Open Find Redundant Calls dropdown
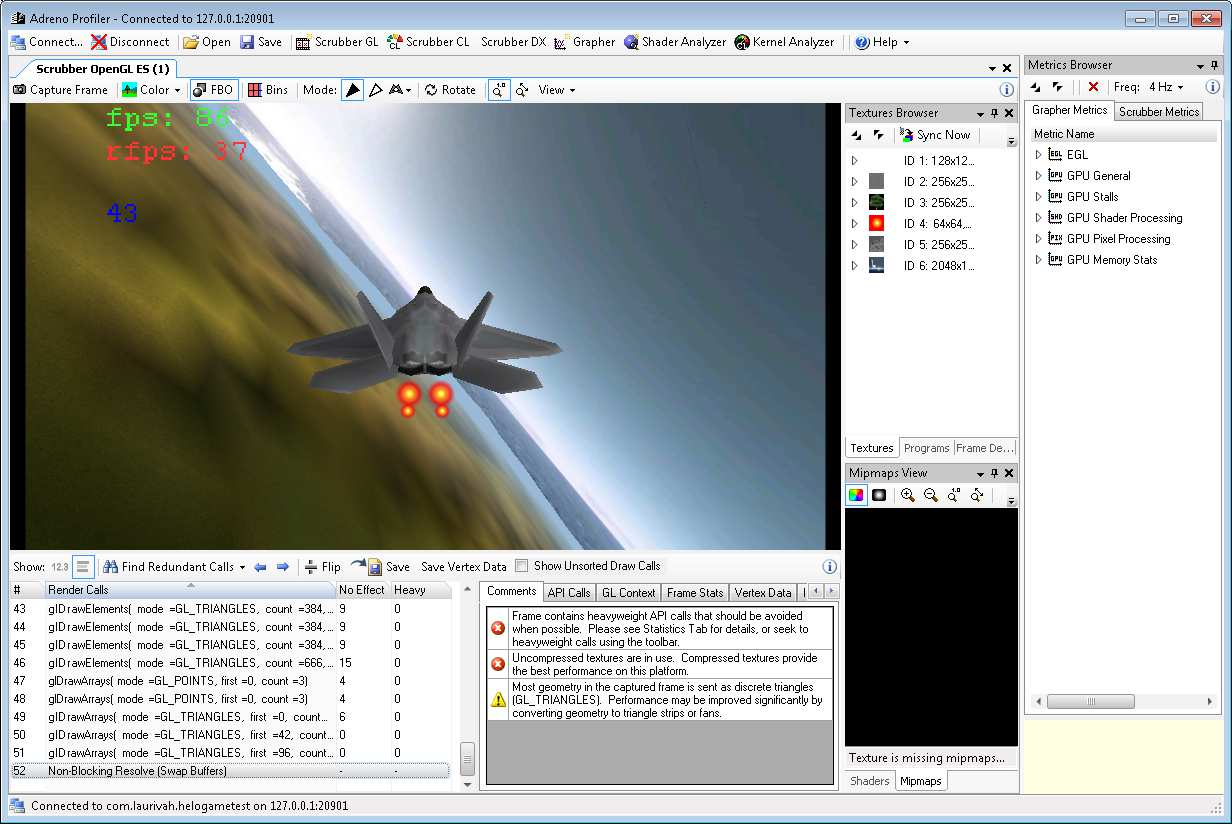 tap(174, 567)
